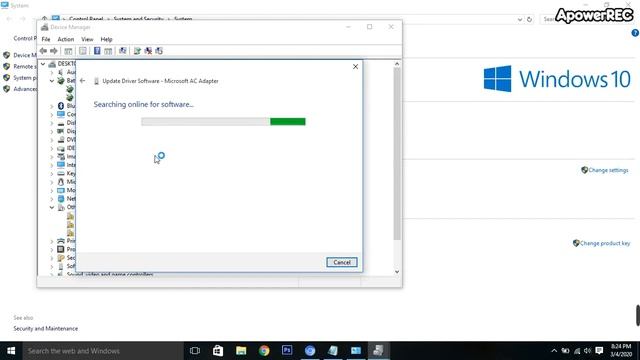The image size is (640, 360).
Task: Collapse the Other devices category
Action: click(x=52, y=207)
